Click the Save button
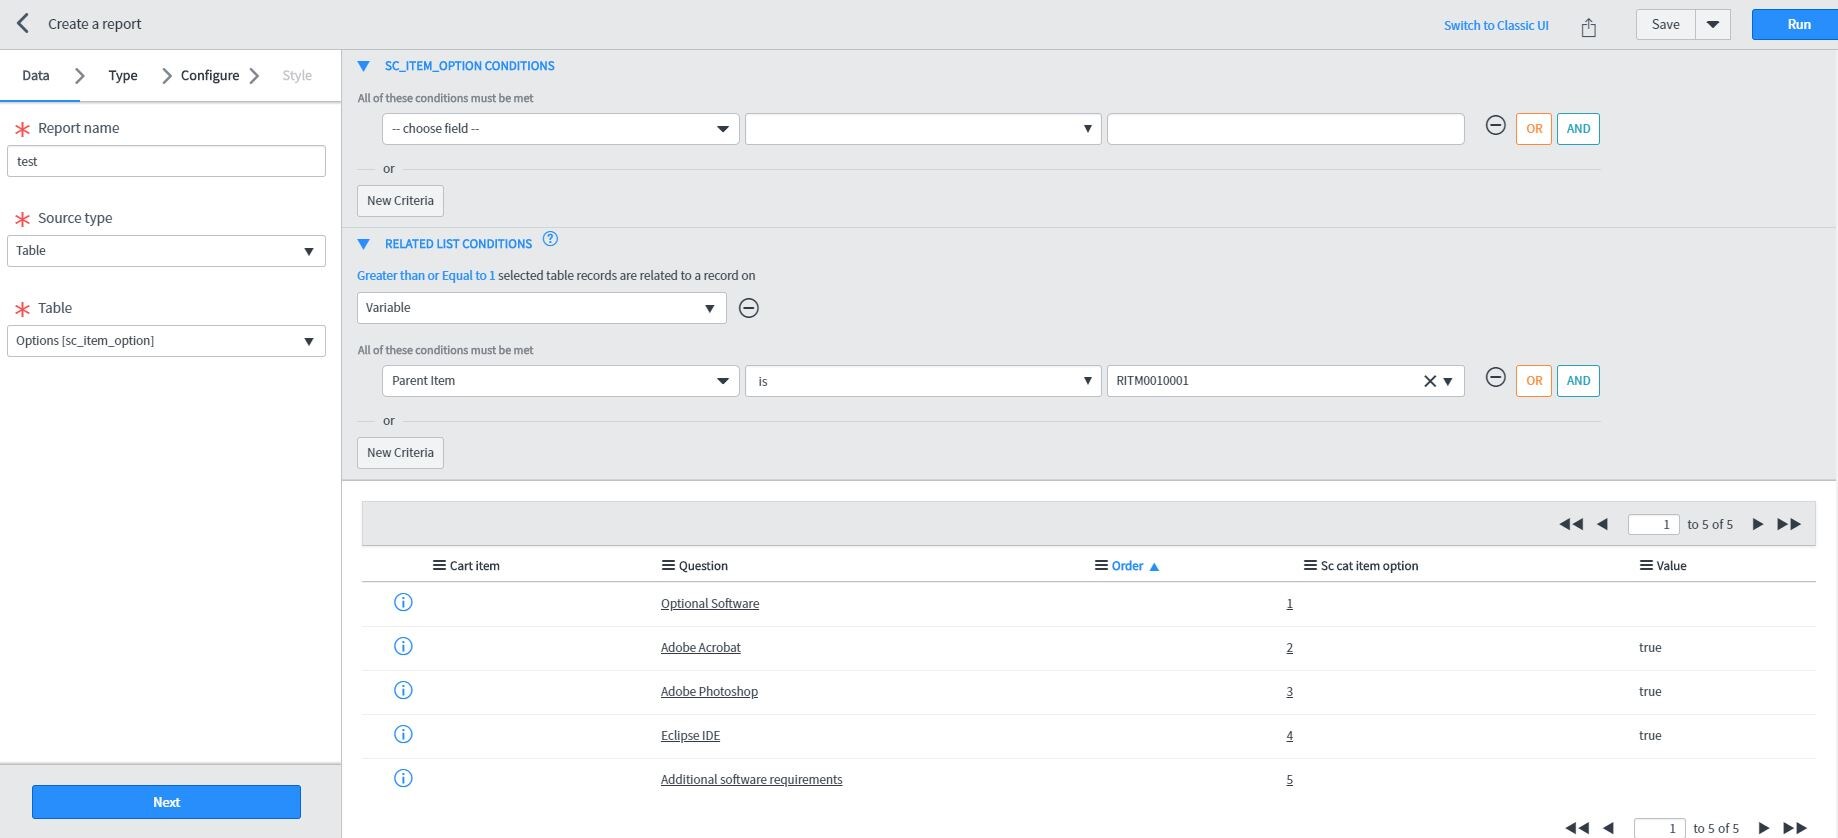This screenshot has height=838, width=1838. pos(1666,25)
